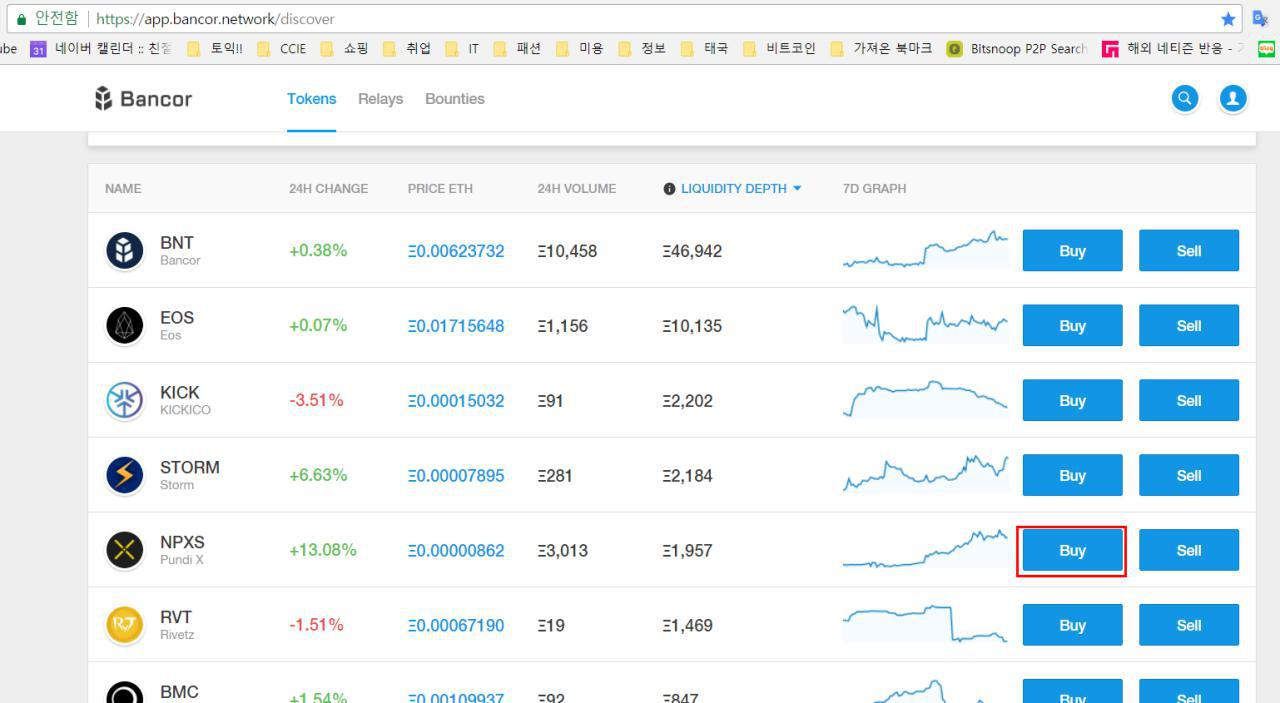The height and width of the screenshot is (703, 1280).
Task: Click the BNT token logo
Action: point(125,250)
